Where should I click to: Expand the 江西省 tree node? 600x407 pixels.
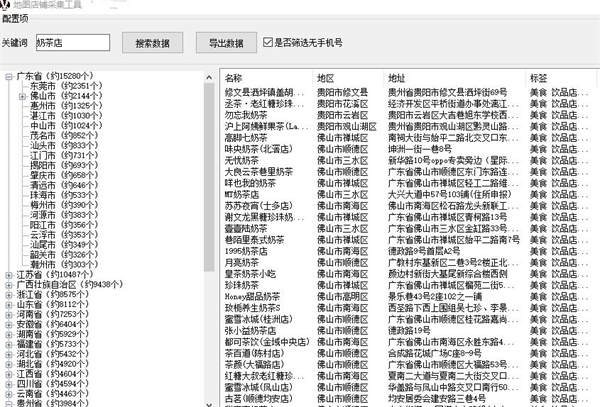tap(9, 374)
